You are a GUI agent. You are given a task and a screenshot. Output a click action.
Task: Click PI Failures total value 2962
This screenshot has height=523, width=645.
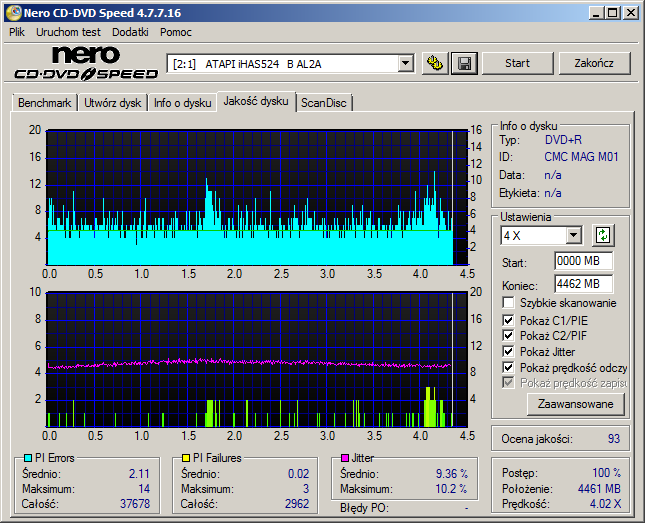[x=297, y=504]
